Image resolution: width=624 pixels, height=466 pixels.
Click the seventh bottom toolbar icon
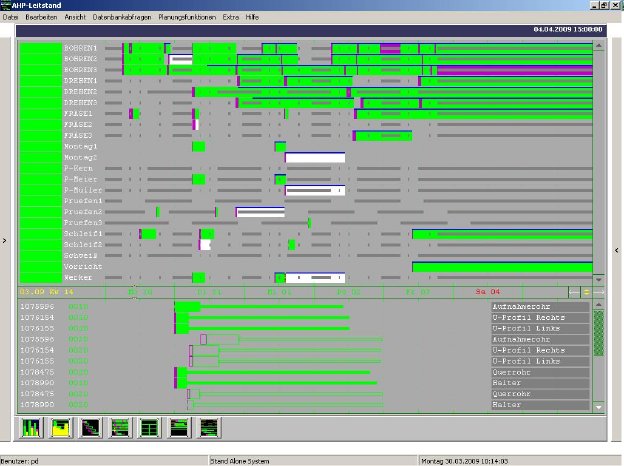click(210, 426)
